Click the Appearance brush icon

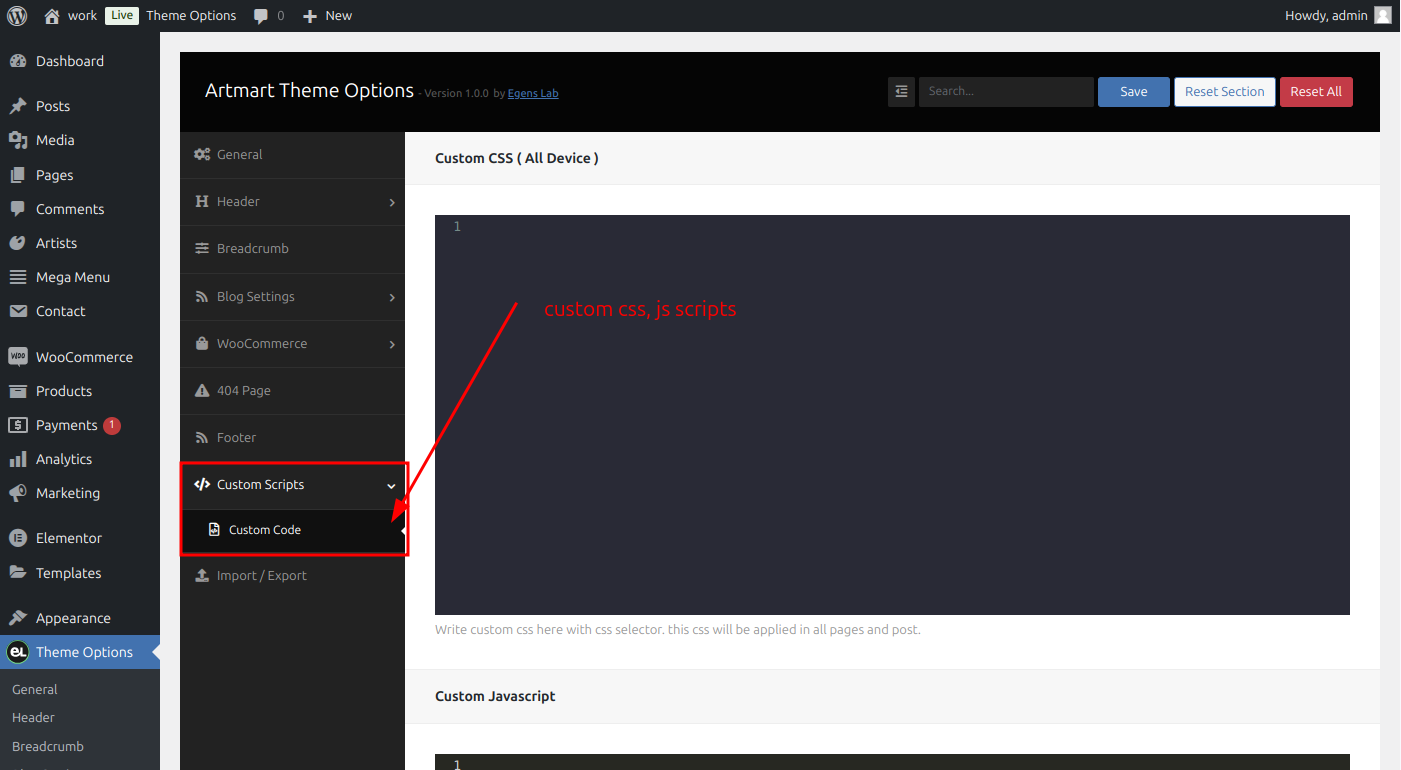(x=18, y=618)
